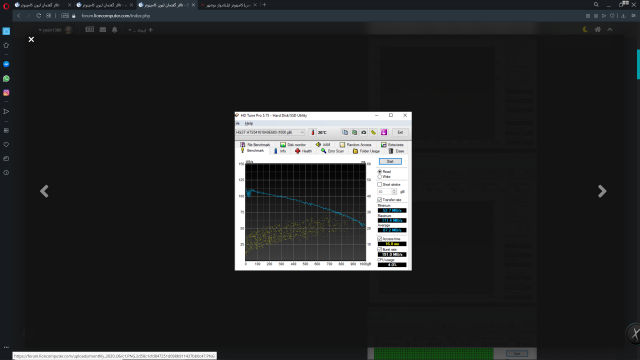Click the three-dots sidebar setup at the bottom
The height and width of the screenshot is (360, 640).
tap(6, 347)
